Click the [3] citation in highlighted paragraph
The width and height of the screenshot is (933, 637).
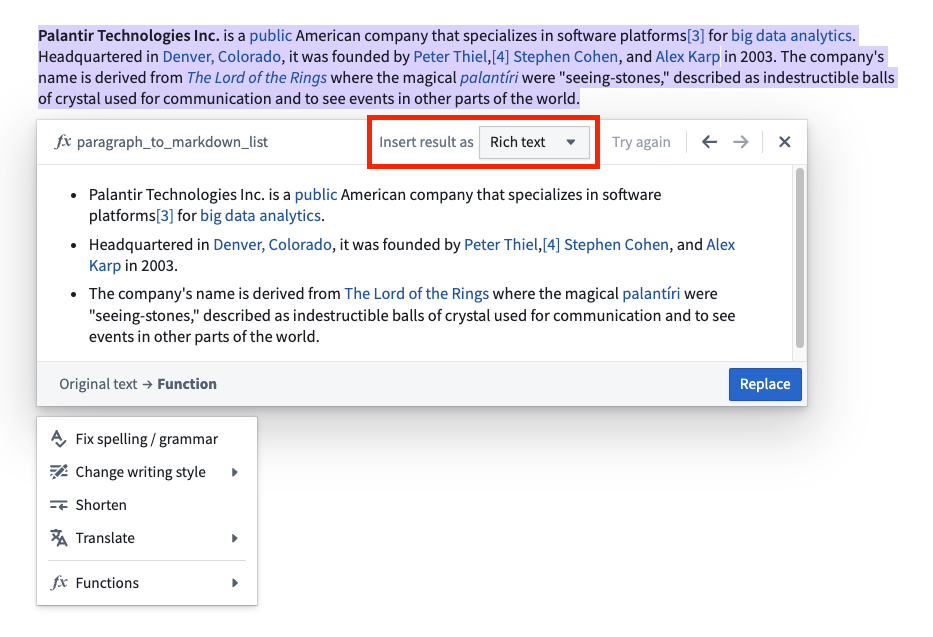[696, 36]
